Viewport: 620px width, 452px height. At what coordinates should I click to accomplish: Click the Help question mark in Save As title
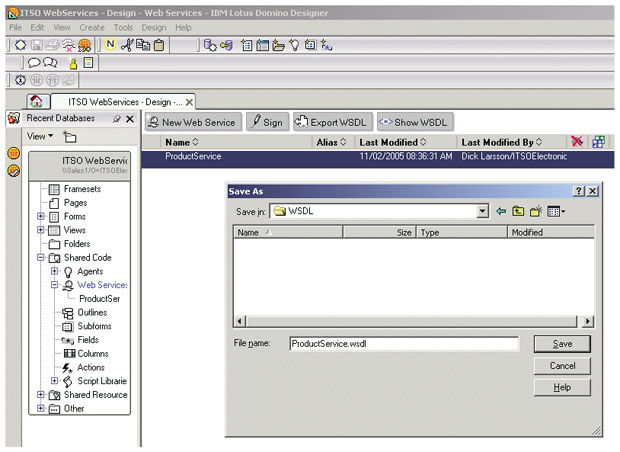tap(579, 191)
